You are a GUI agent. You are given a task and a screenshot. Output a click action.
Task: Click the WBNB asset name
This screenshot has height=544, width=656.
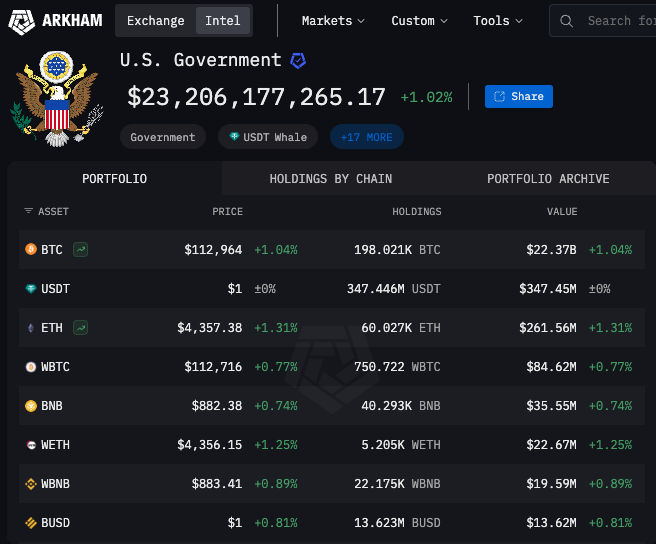click(x=55, y=484)
